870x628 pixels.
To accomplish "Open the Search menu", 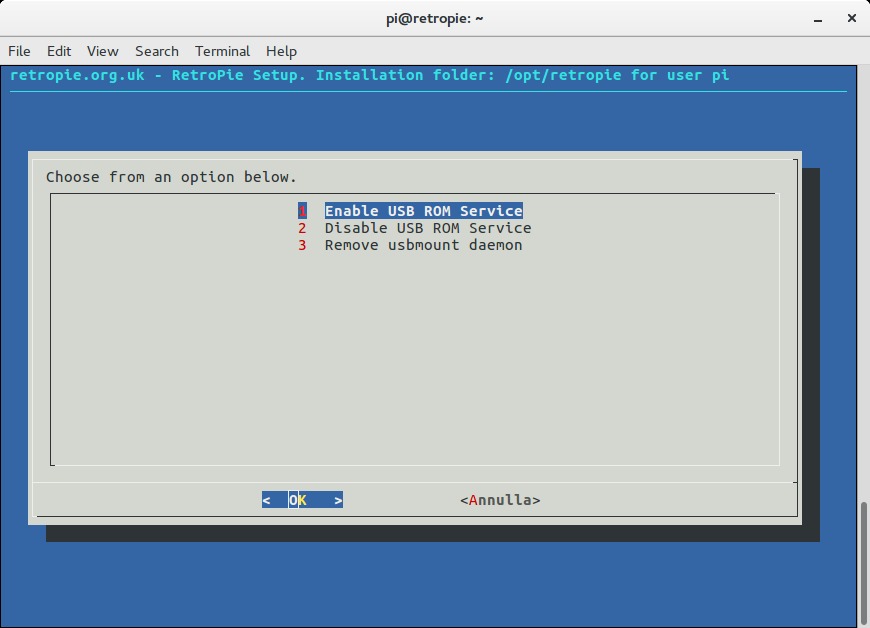I will tap(156, 51).
